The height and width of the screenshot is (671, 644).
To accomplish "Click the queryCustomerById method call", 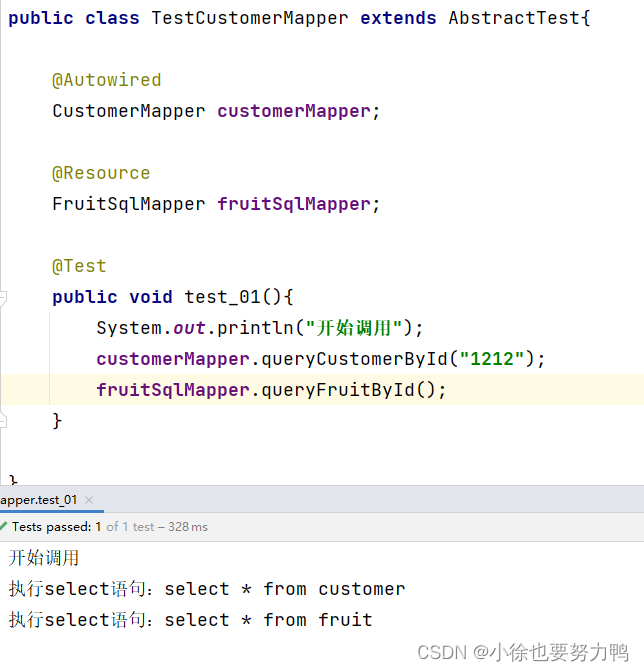I will (354, 359).
